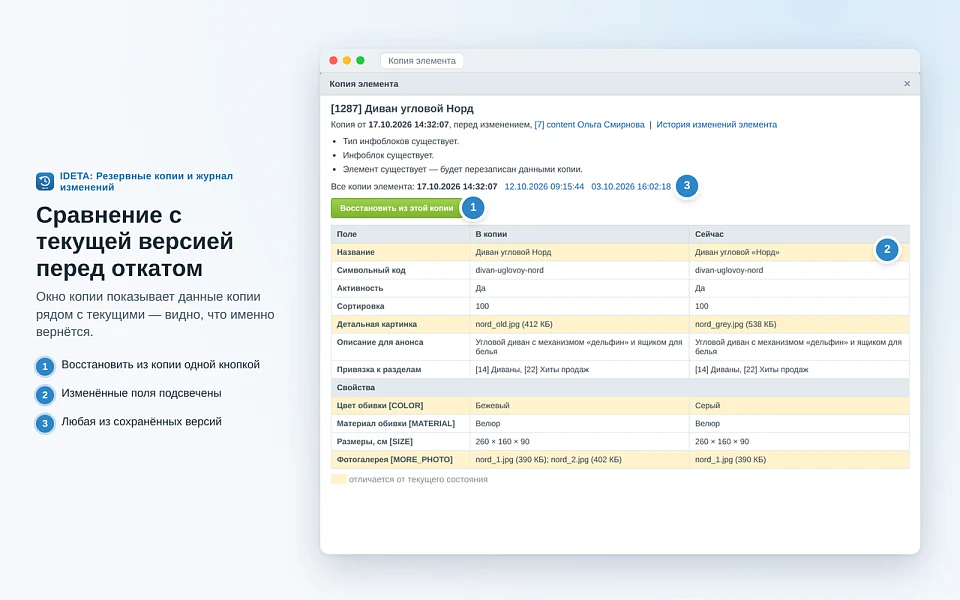
Task: Click the Привязка к разделам field label
Action: pyautogui.click(x=378, y=369)
